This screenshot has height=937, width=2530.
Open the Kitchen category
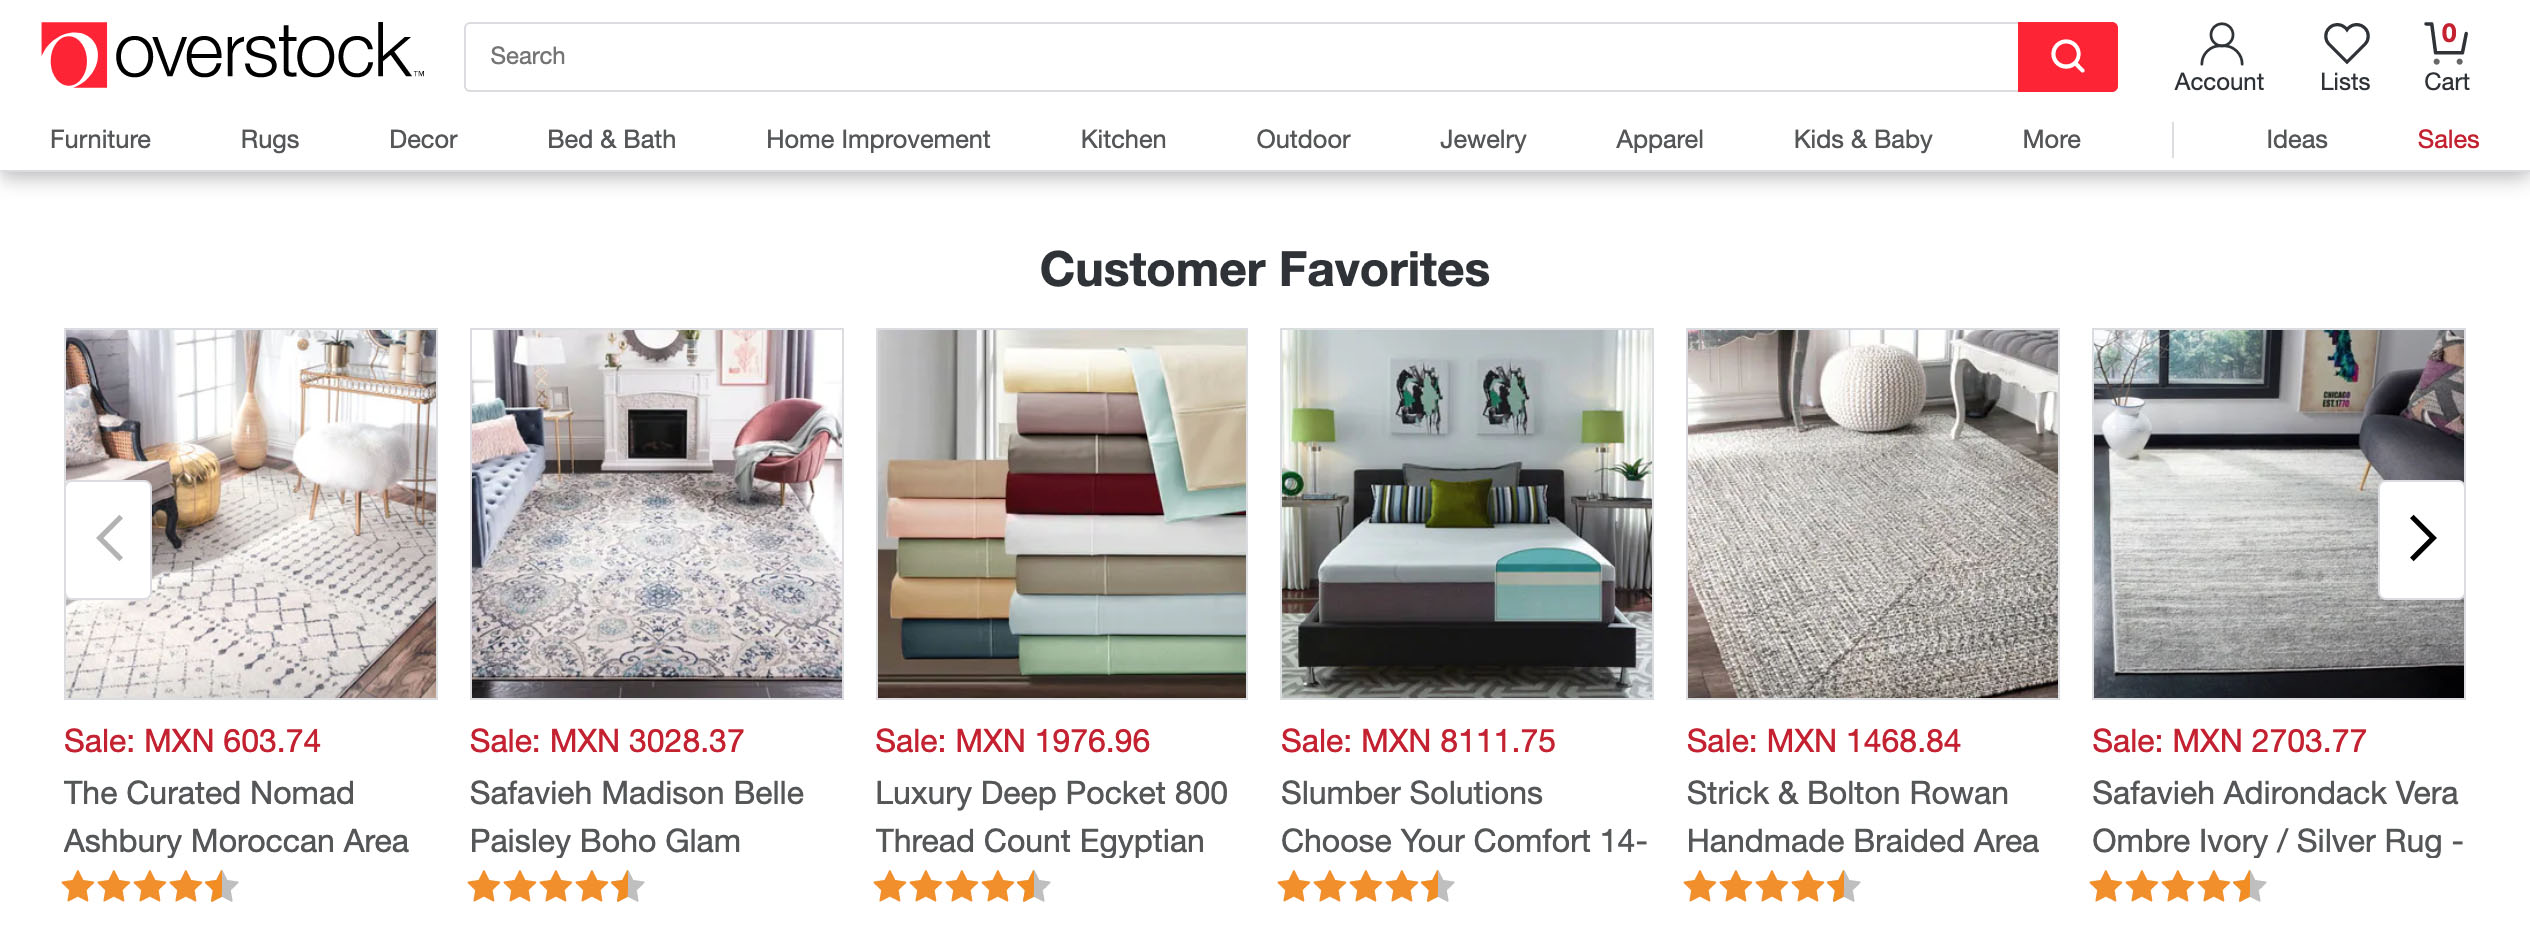coord(1121,139)
